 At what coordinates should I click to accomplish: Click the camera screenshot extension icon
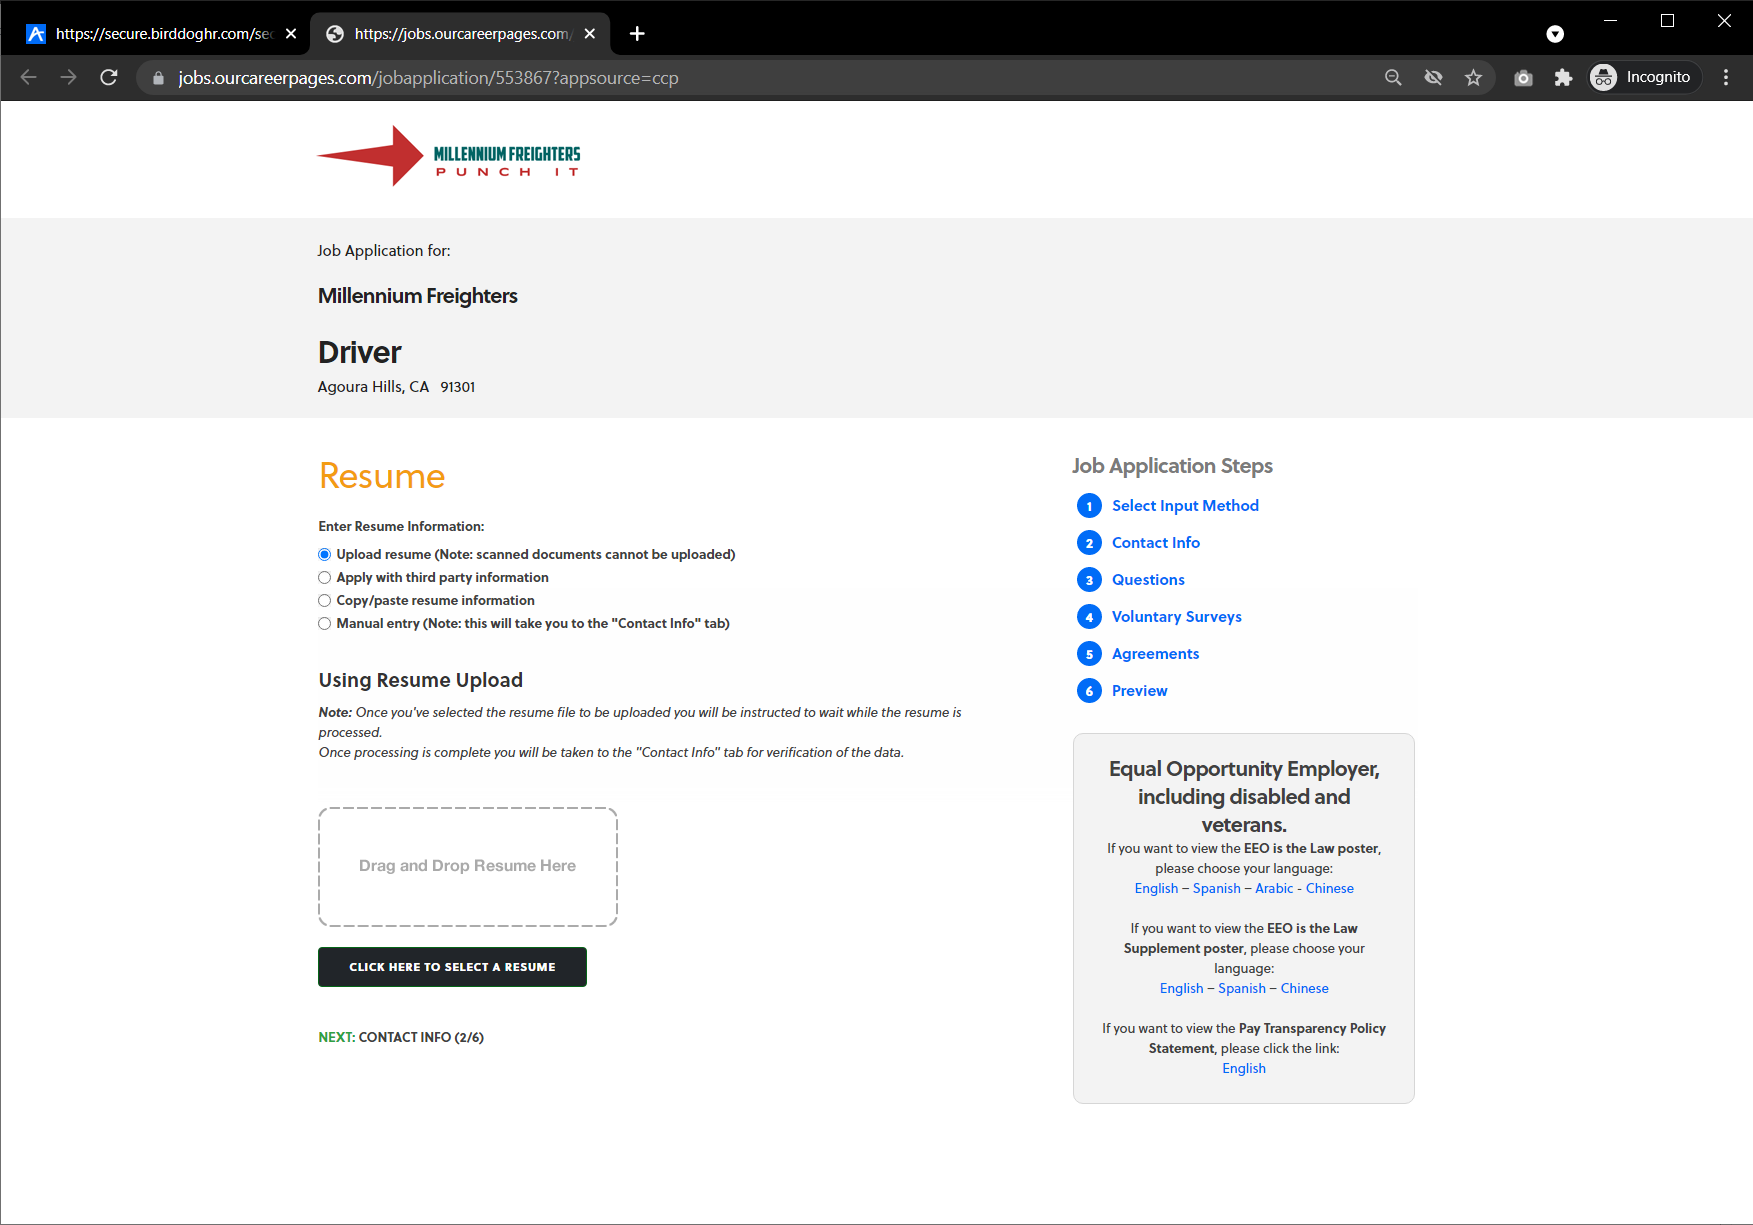click(1523, 77)
